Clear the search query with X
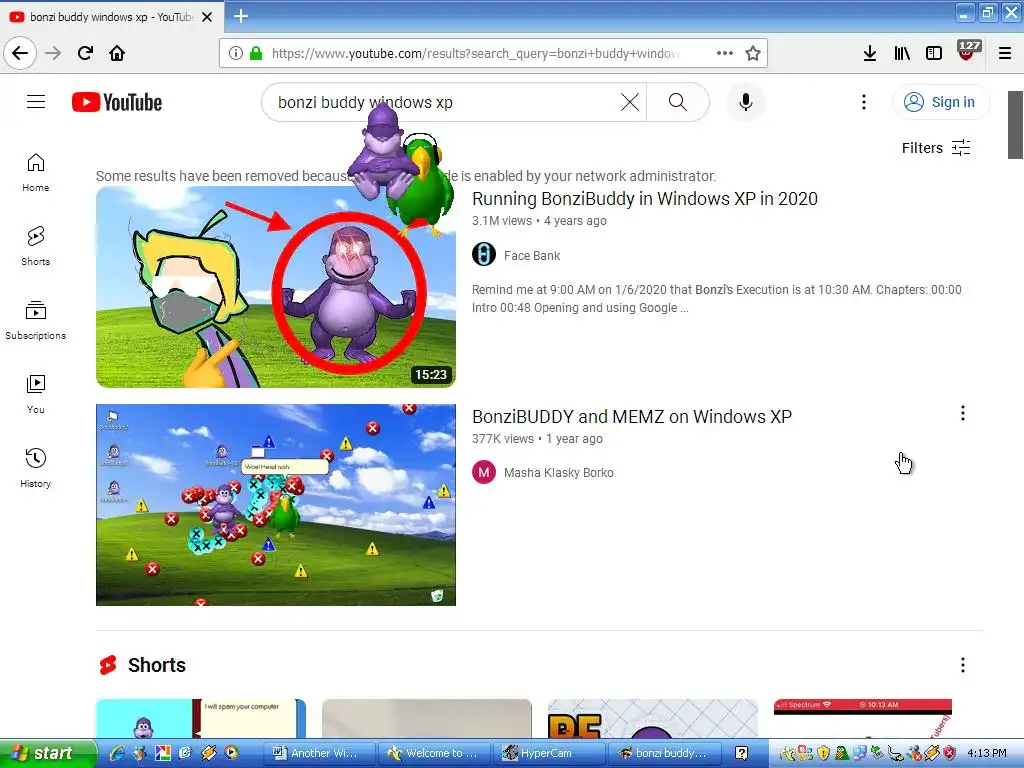Image resolution: width=1024 pixels, height=768 pixels. 630,102
